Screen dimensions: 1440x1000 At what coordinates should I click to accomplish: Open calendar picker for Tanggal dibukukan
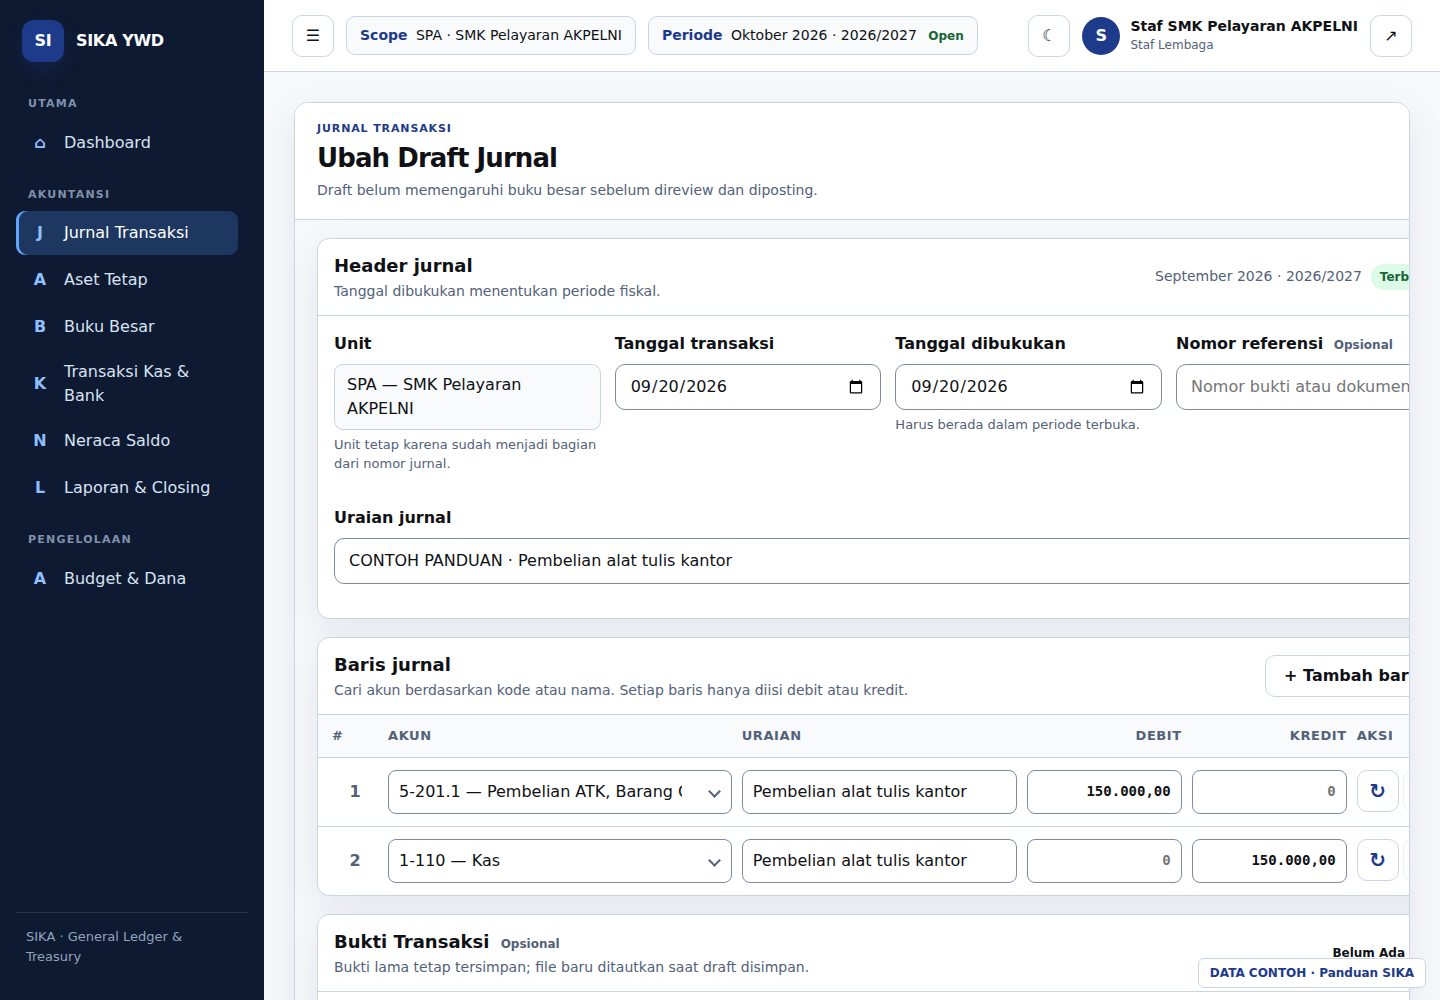[x=1137, y=387]
